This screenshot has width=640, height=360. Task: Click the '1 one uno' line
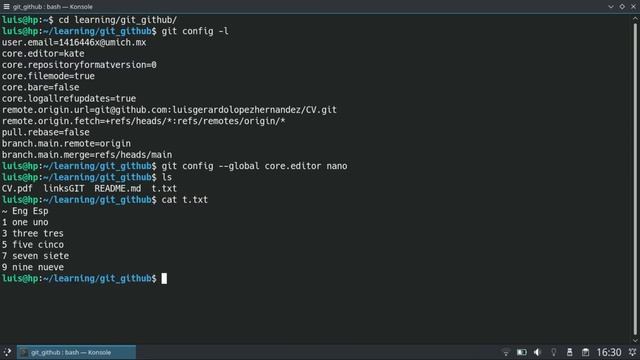(x=25, y=222)
